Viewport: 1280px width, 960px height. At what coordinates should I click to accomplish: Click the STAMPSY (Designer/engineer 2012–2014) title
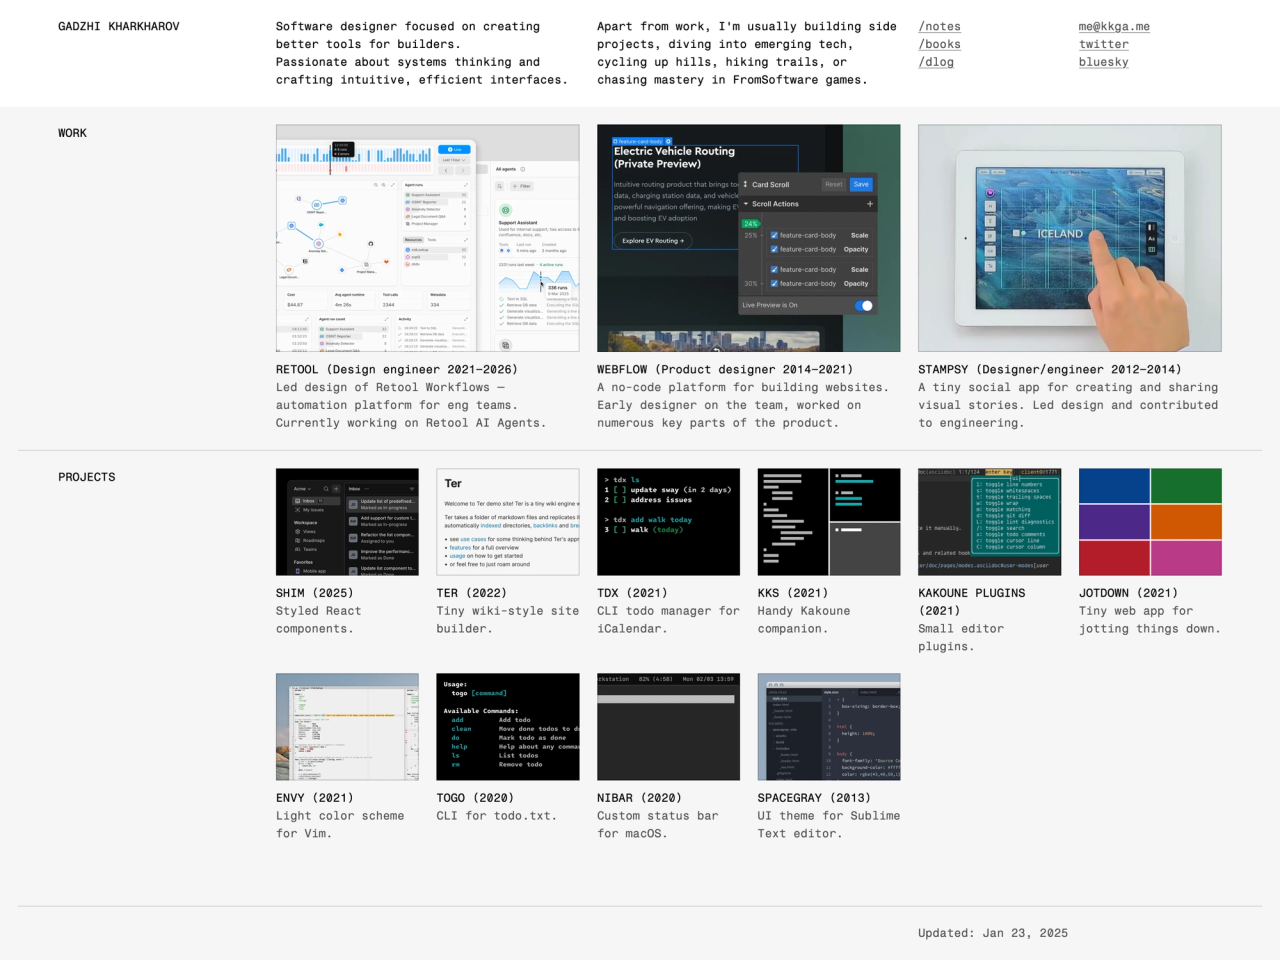pyautogui.click(x=1050, y=370)
